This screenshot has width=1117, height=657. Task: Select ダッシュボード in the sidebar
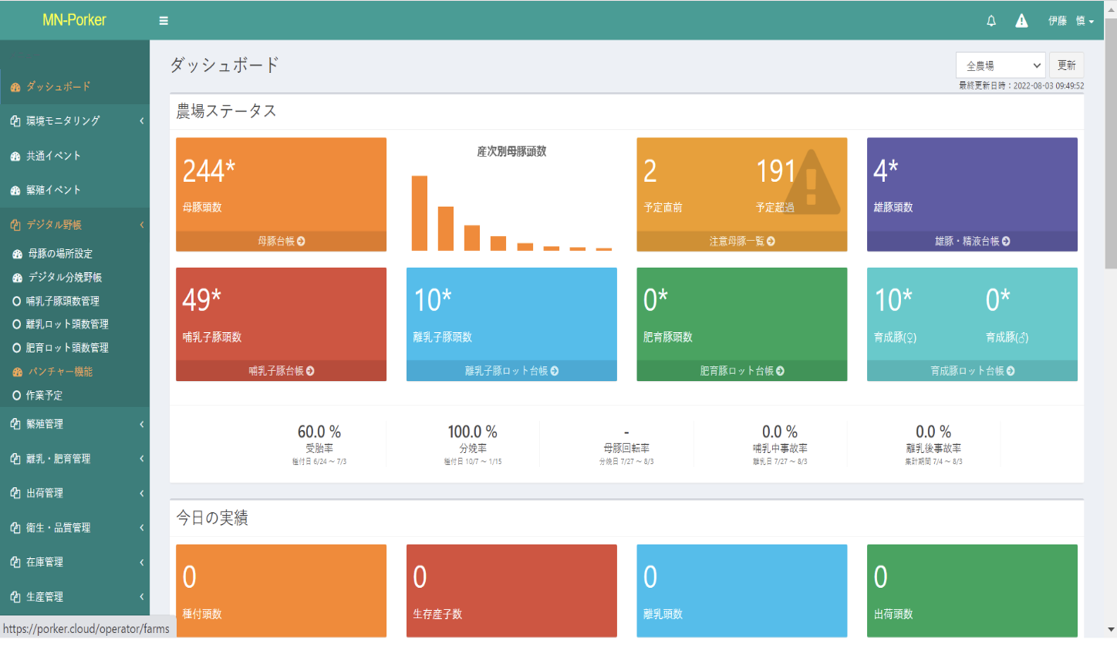click(x=75, y=86)
